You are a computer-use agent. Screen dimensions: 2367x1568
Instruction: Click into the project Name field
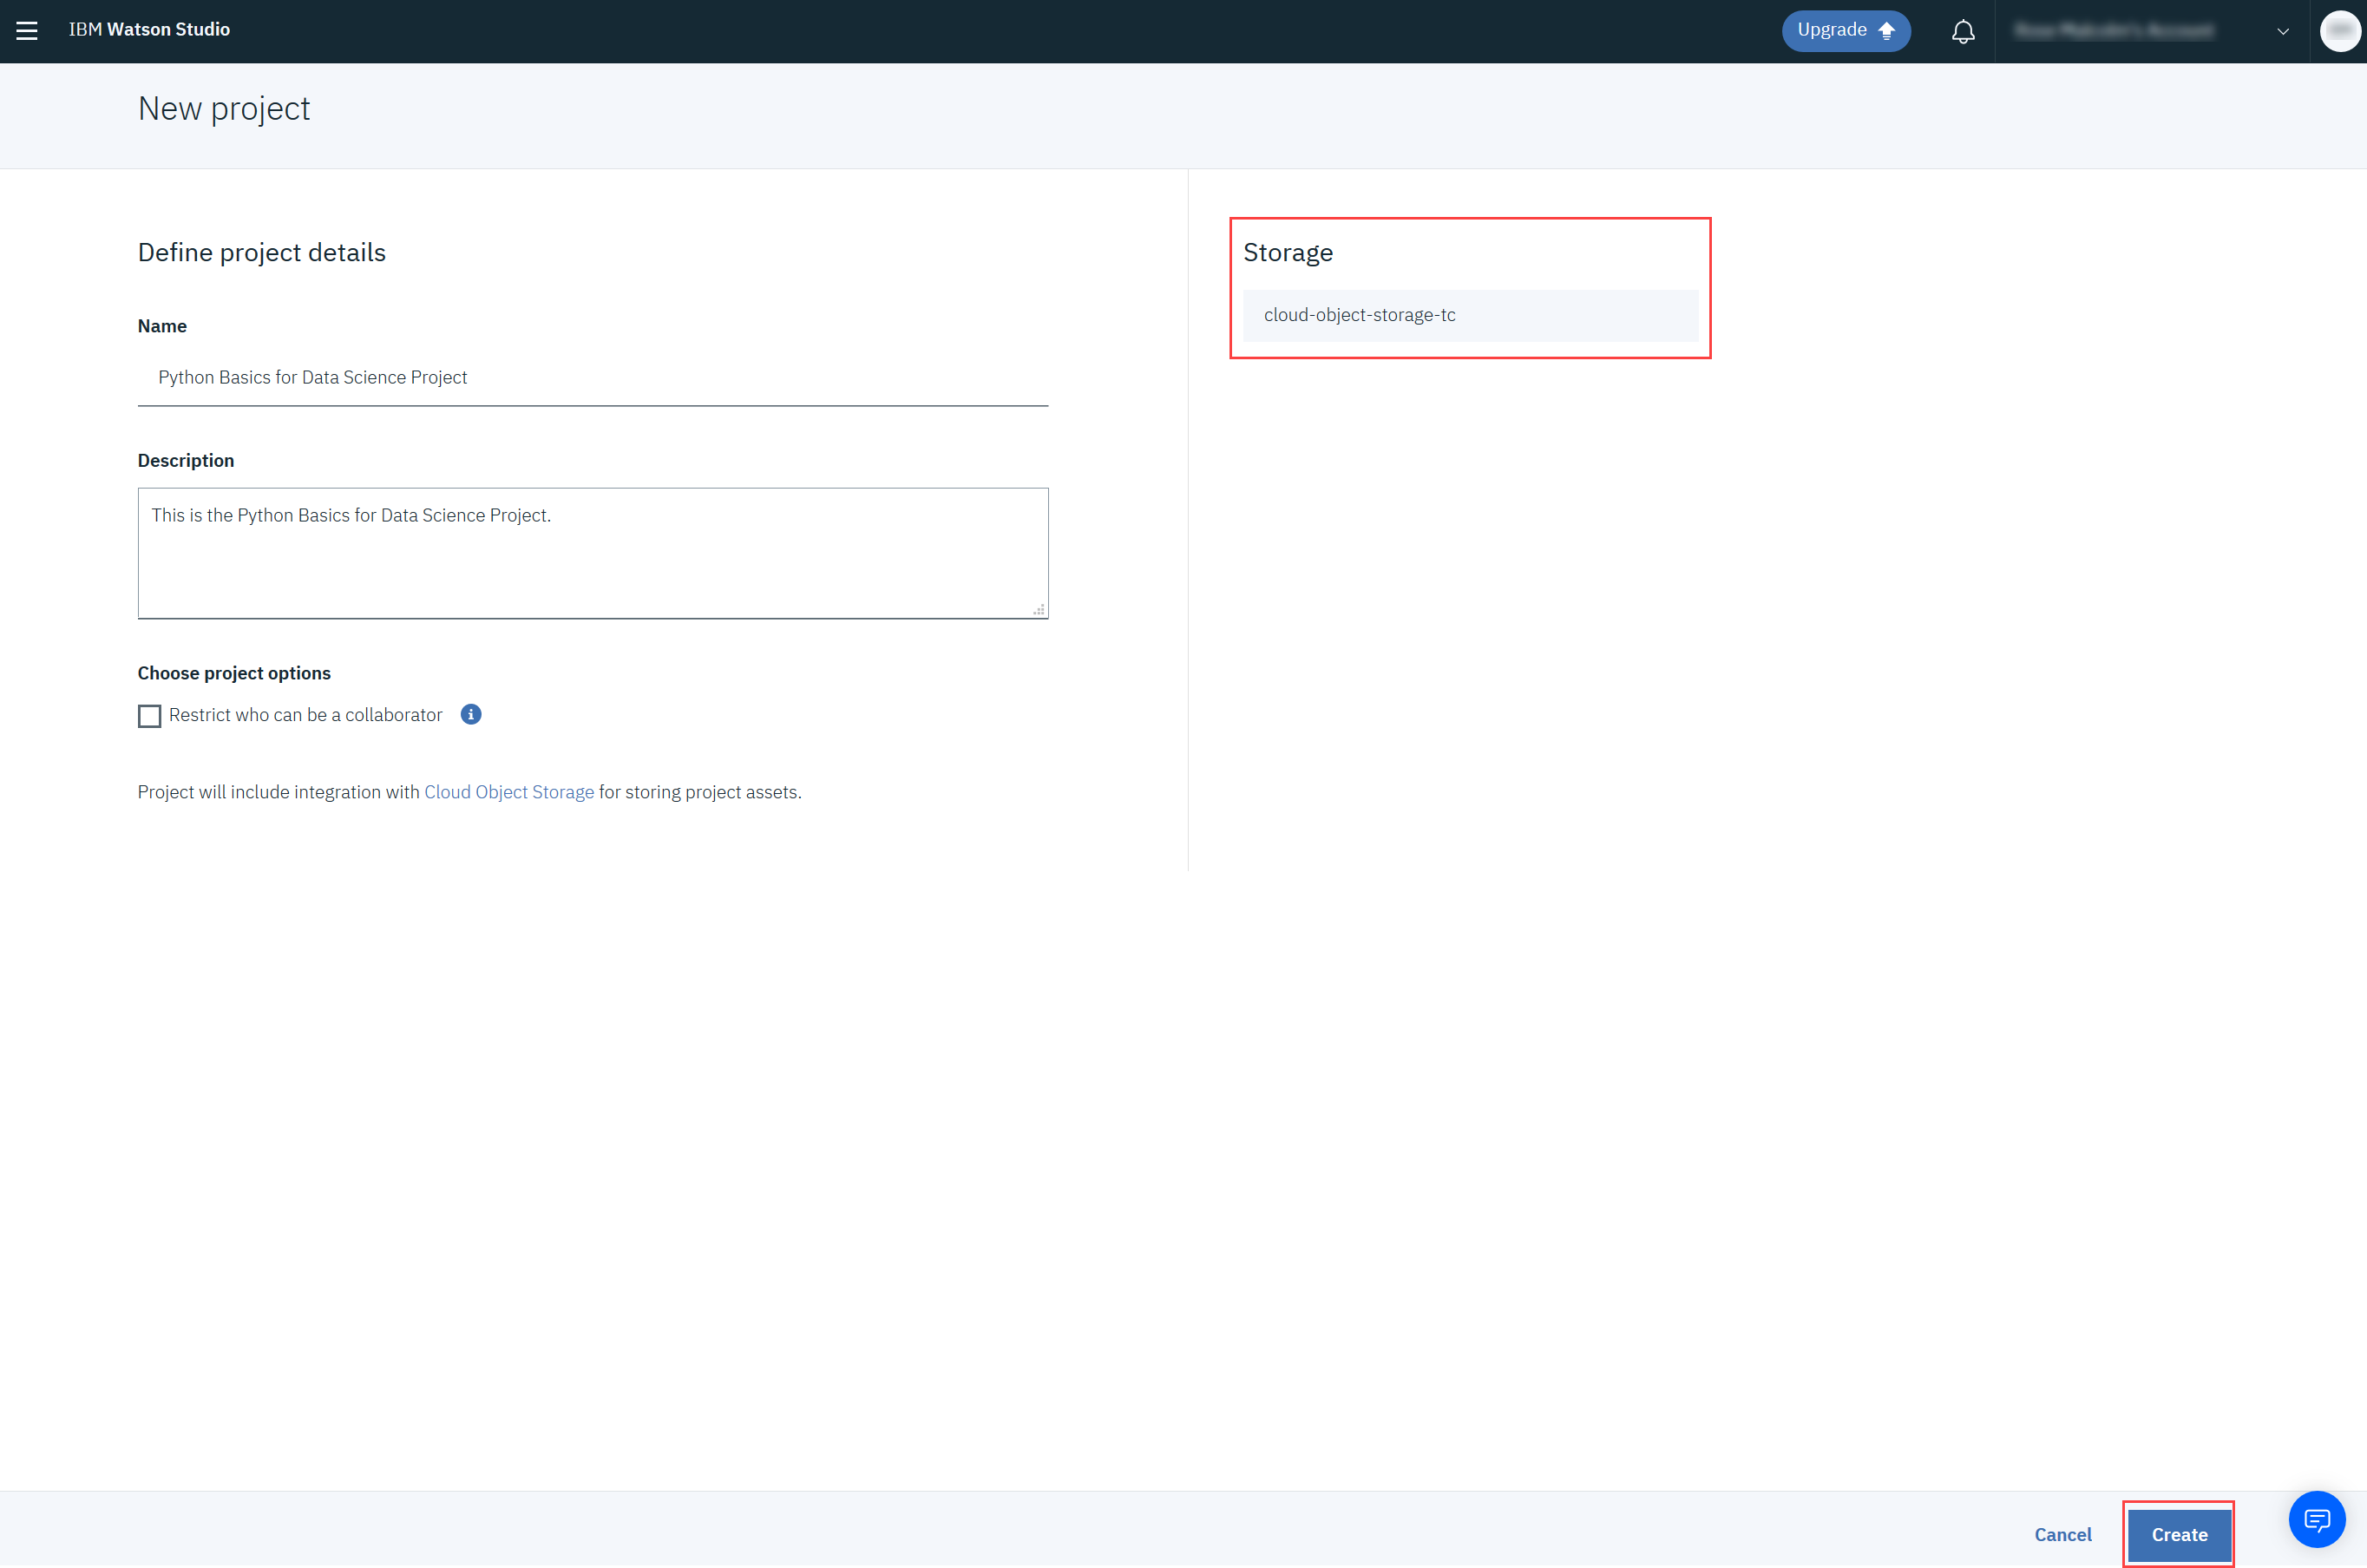coord(592,378)
